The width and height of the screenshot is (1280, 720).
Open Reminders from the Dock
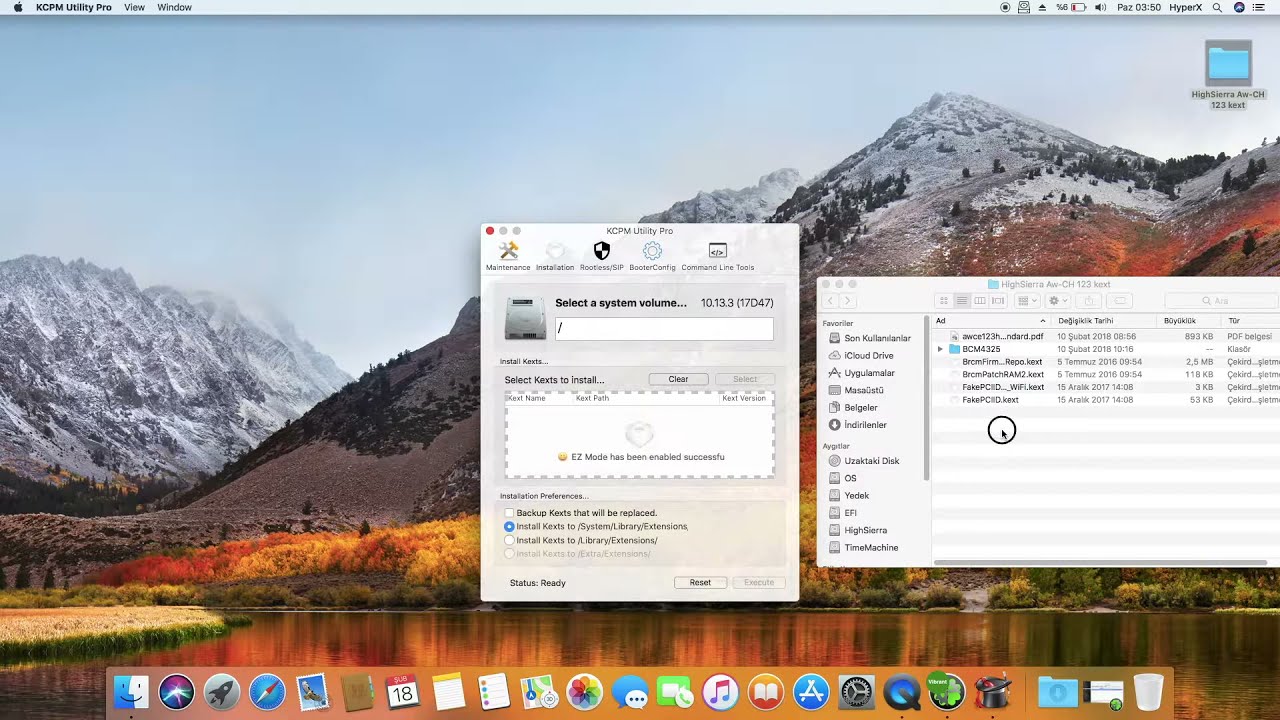click(x=494, y=692)
